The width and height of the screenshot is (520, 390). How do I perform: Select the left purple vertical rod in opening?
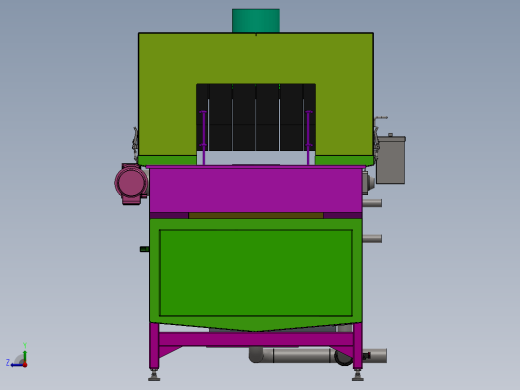click(x=203, y=137)
